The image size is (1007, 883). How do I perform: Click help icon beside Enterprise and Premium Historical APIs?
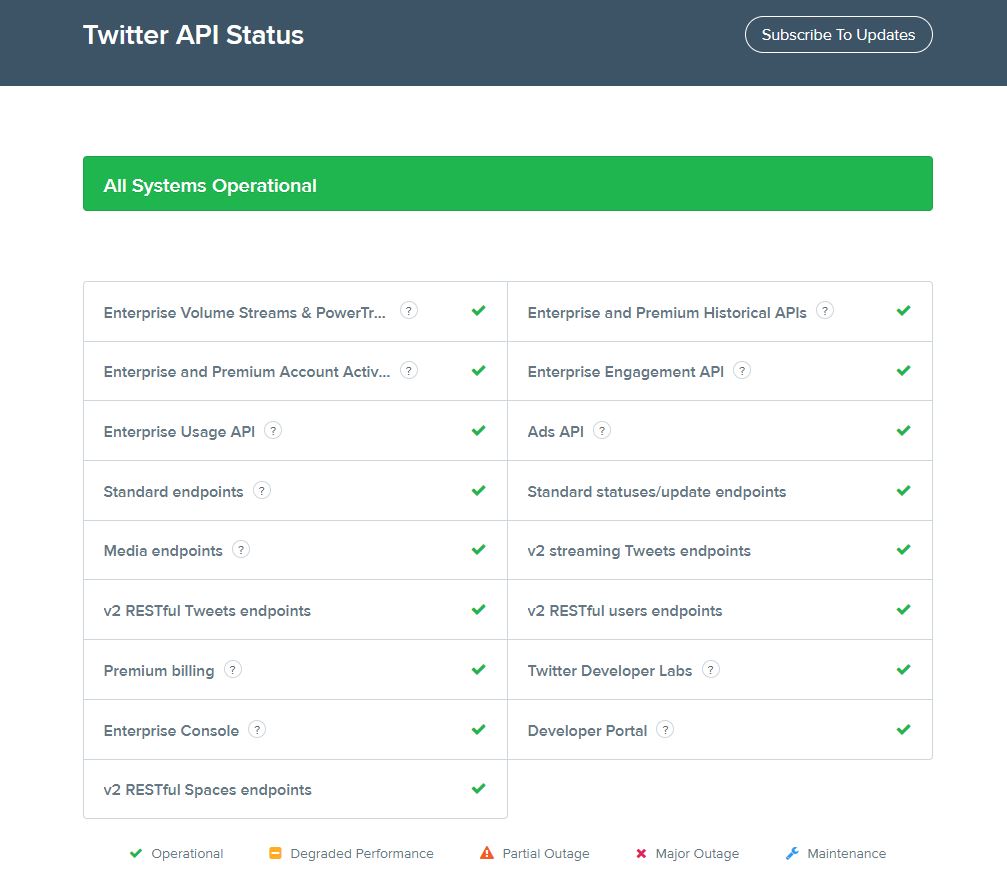(825, 311)
